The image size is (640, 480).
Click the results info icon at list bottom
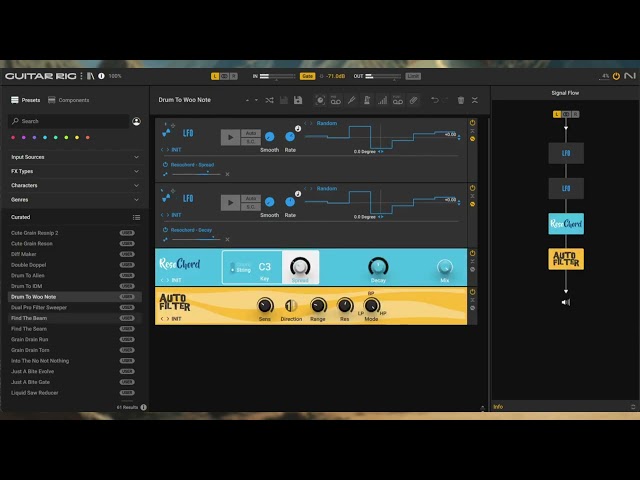click(x=144, y=407)
